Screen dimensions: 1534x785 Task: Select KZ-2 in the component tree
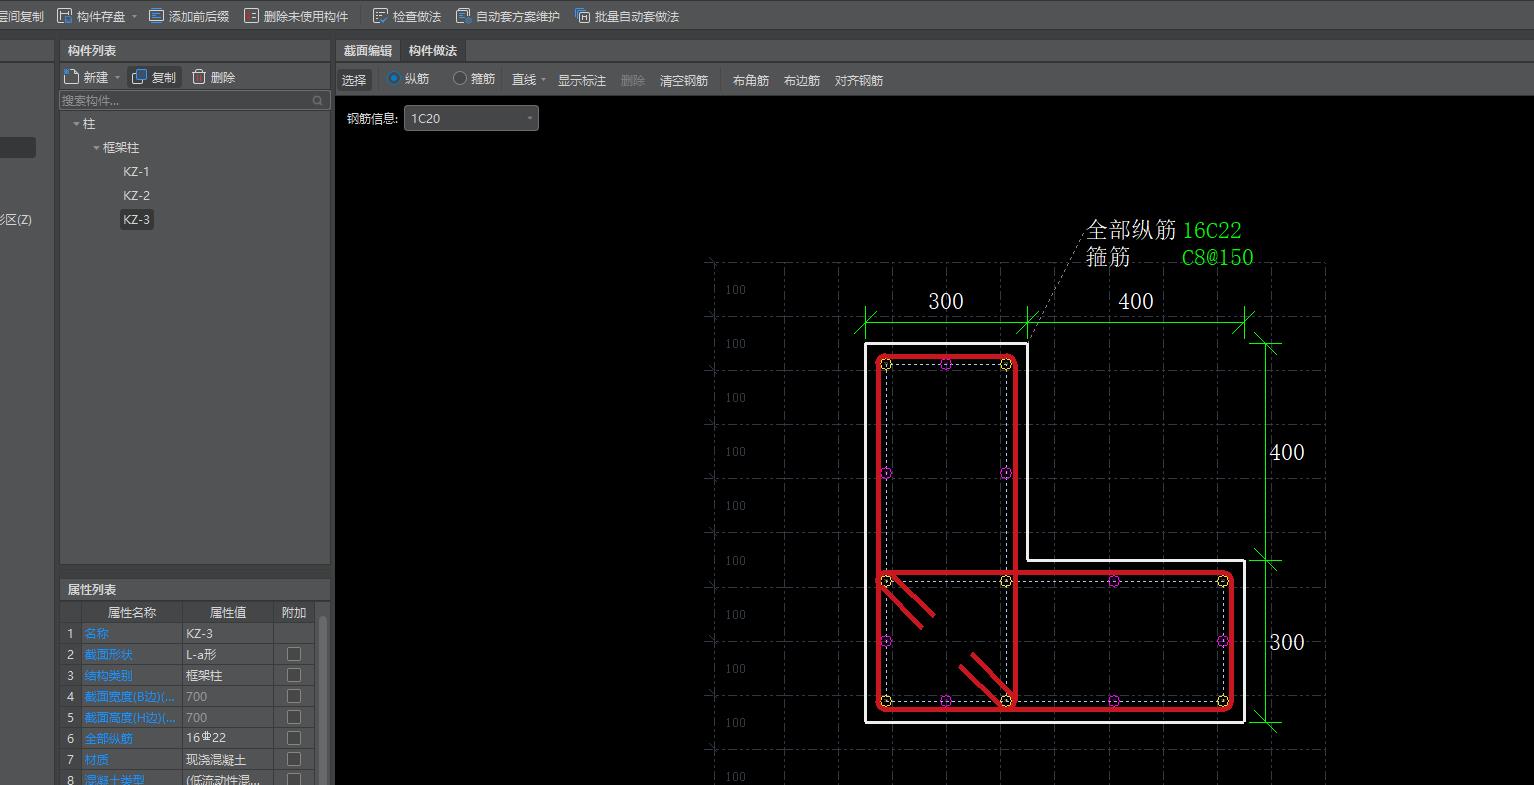[136, 196]
